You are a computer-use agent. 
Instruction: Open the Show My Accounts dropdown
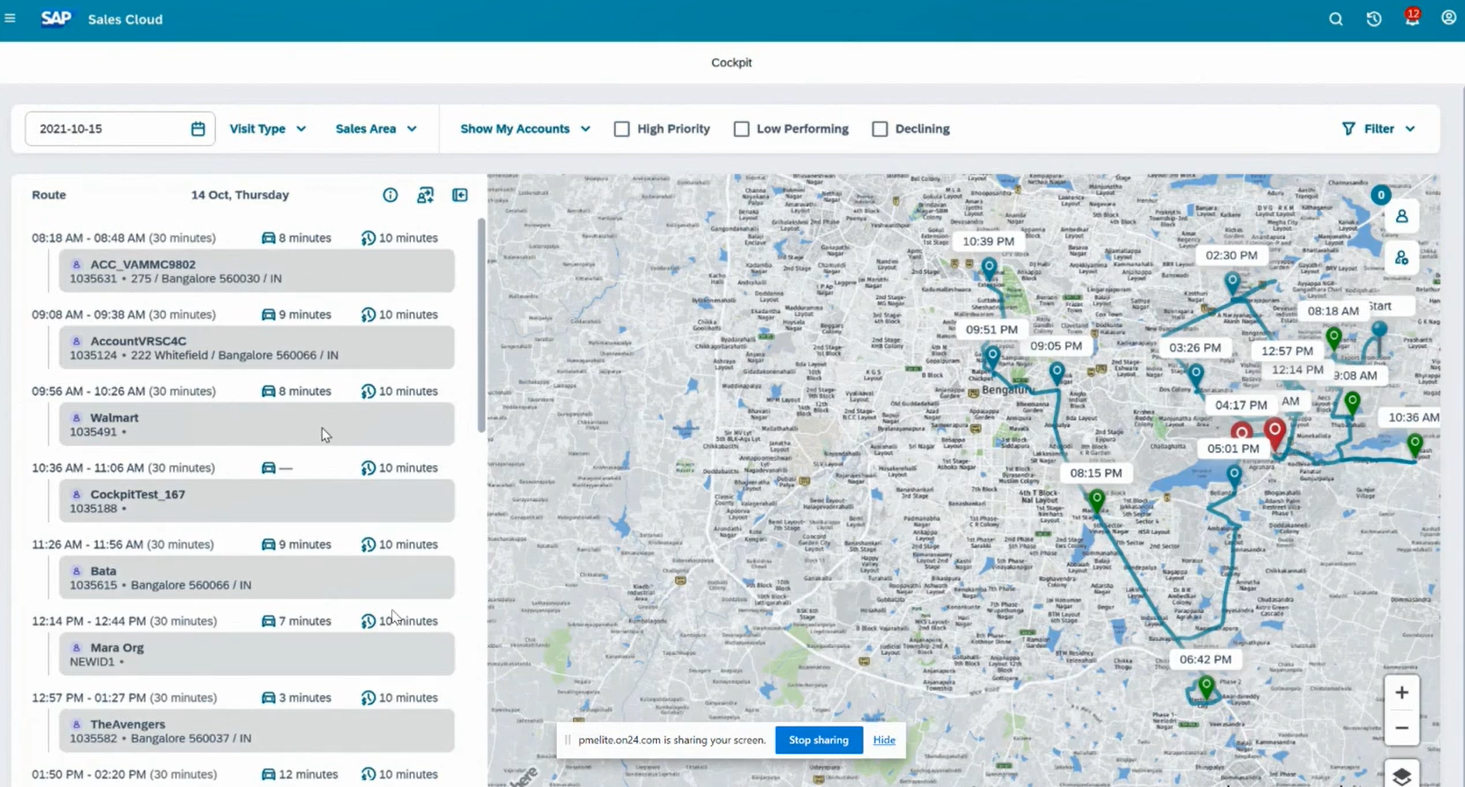coord(525,129)
